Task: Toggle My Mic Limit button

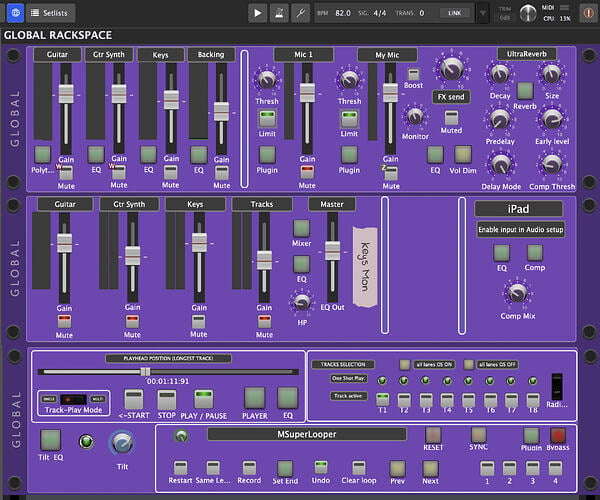Action: click(x=349, y=118)
